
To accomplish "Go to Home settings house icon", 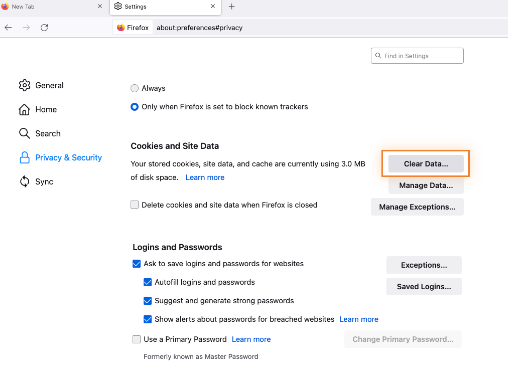I will tap(24, 109).
